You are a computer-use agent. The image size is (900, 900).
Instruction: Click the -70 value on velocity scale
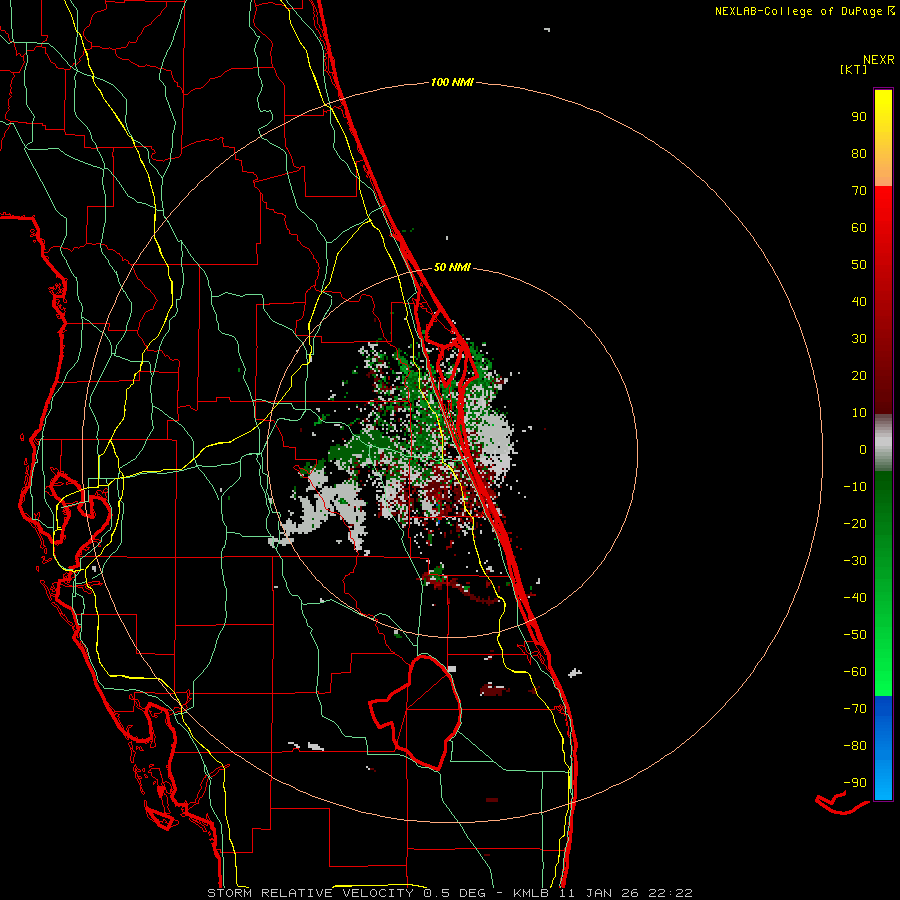point(855,709)
